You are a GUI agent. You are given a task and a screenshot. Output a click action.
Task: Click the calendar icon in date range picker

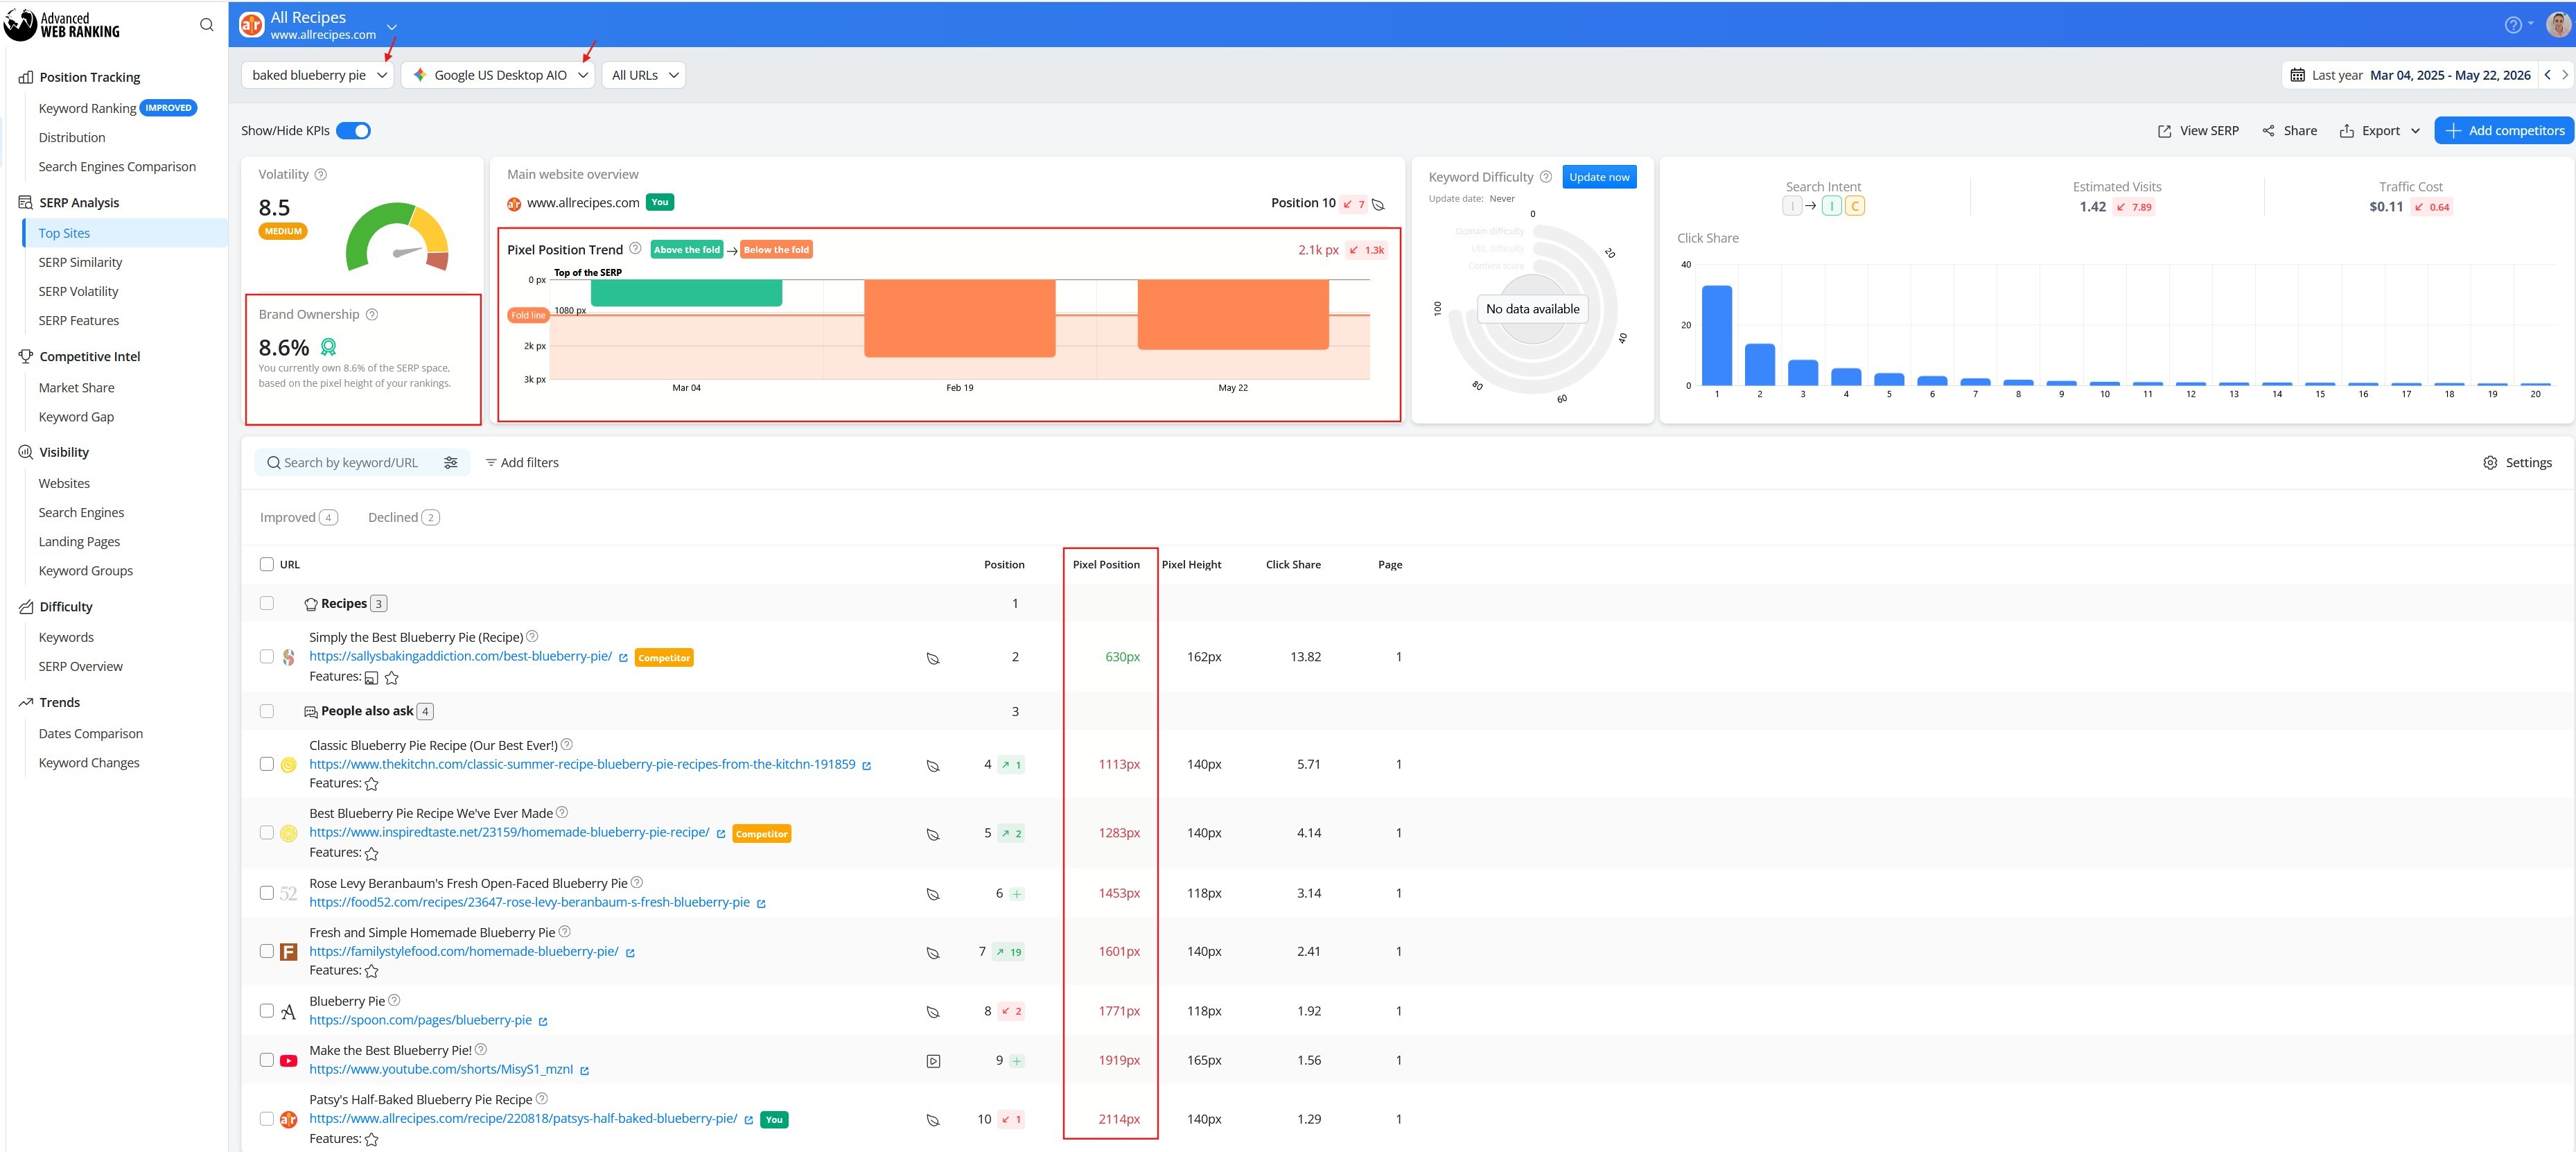tap(2297, 75)
